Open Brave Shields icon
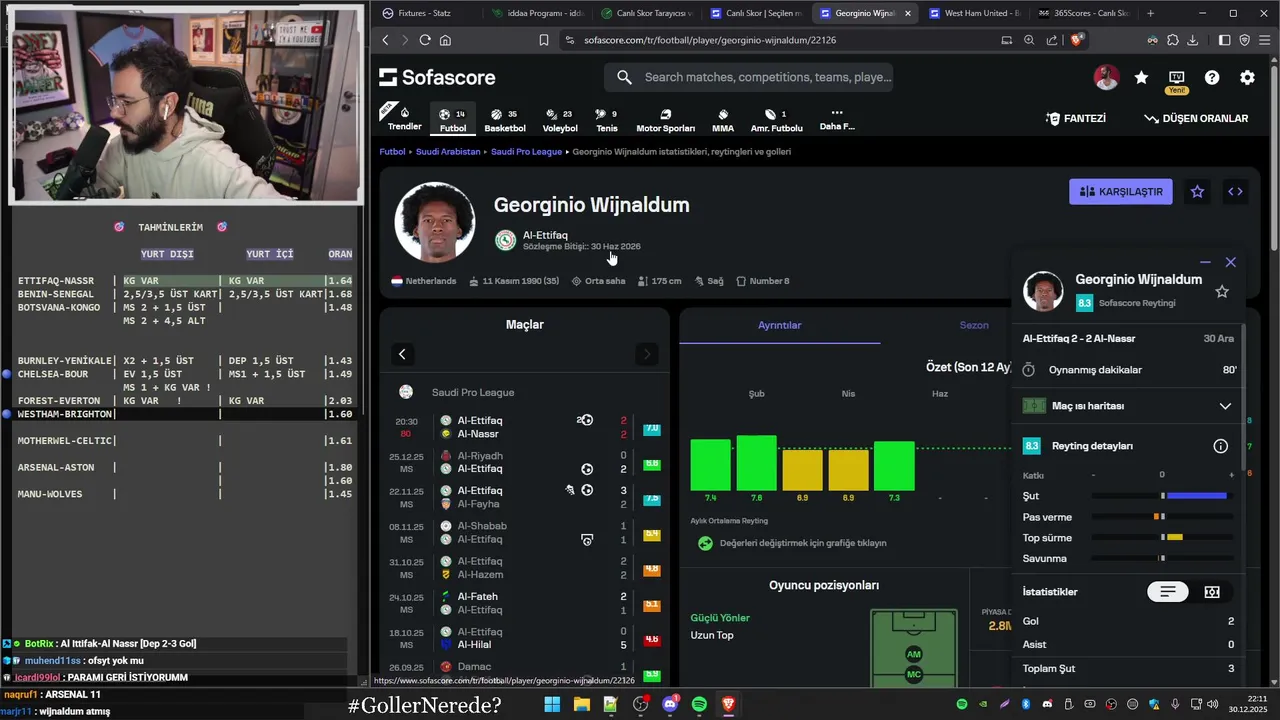Screen dimensions: 1280x720 1076,40
